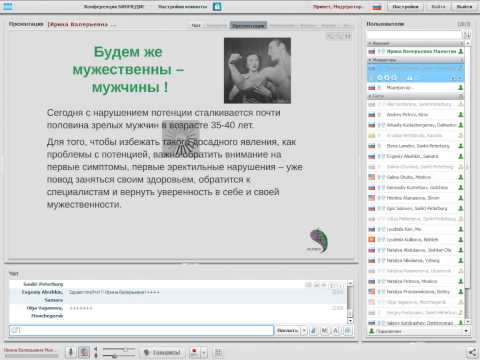Click the first round icon in highlighted user row
The height and width of the screenshot is (360, 480).
380,78
